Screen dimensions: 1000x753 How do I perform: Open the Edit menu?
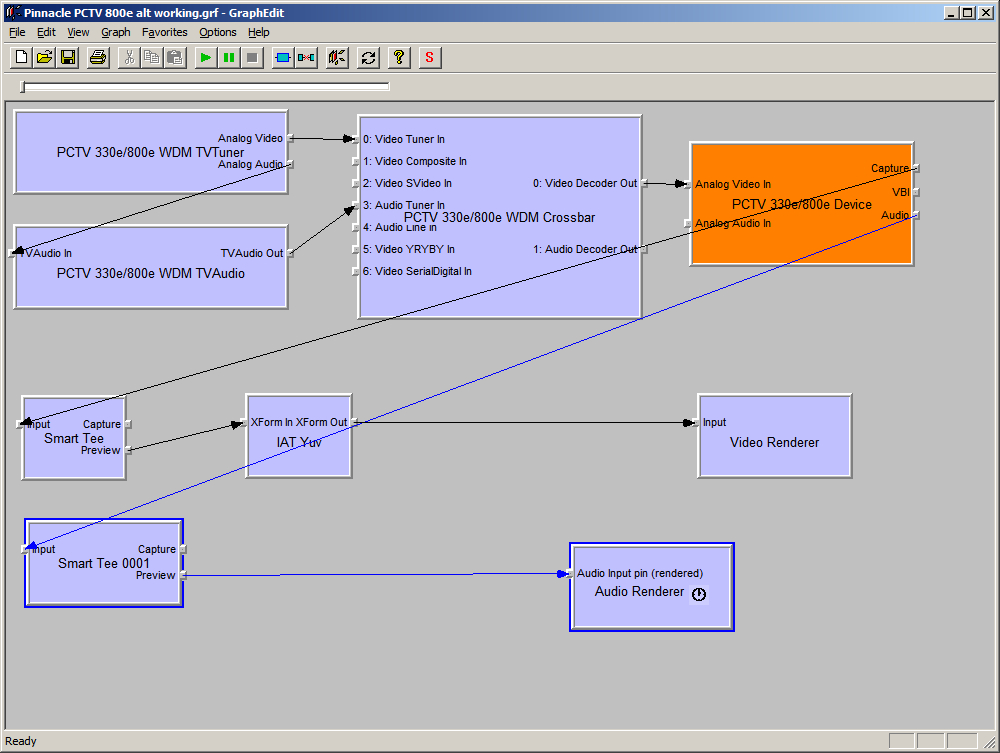[46, 32]
